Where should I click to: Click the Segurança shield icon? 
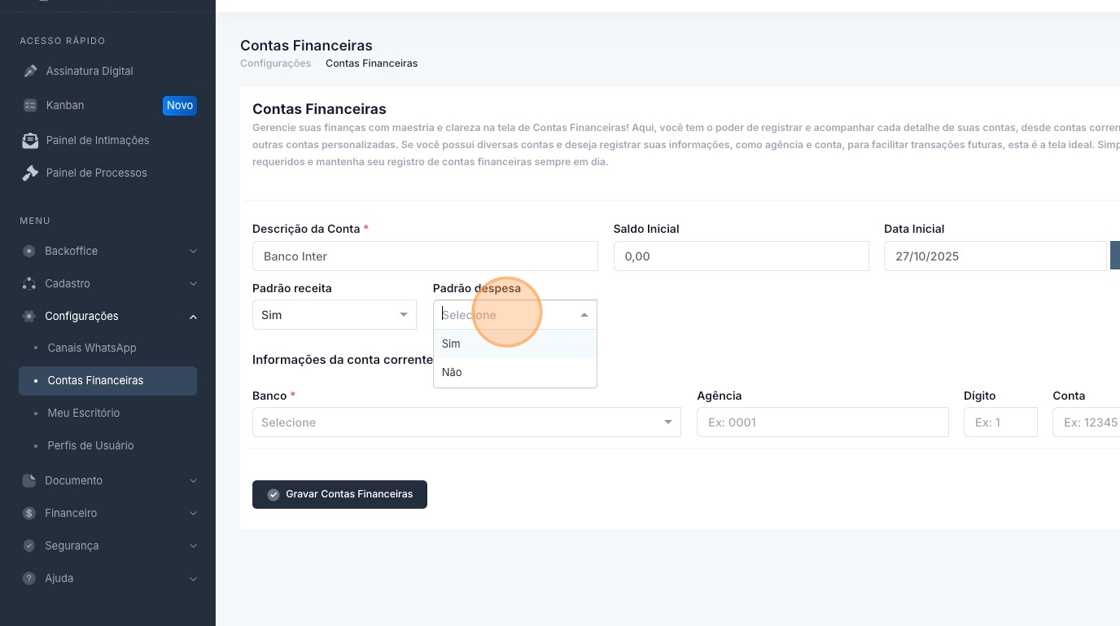coord(29,546)
